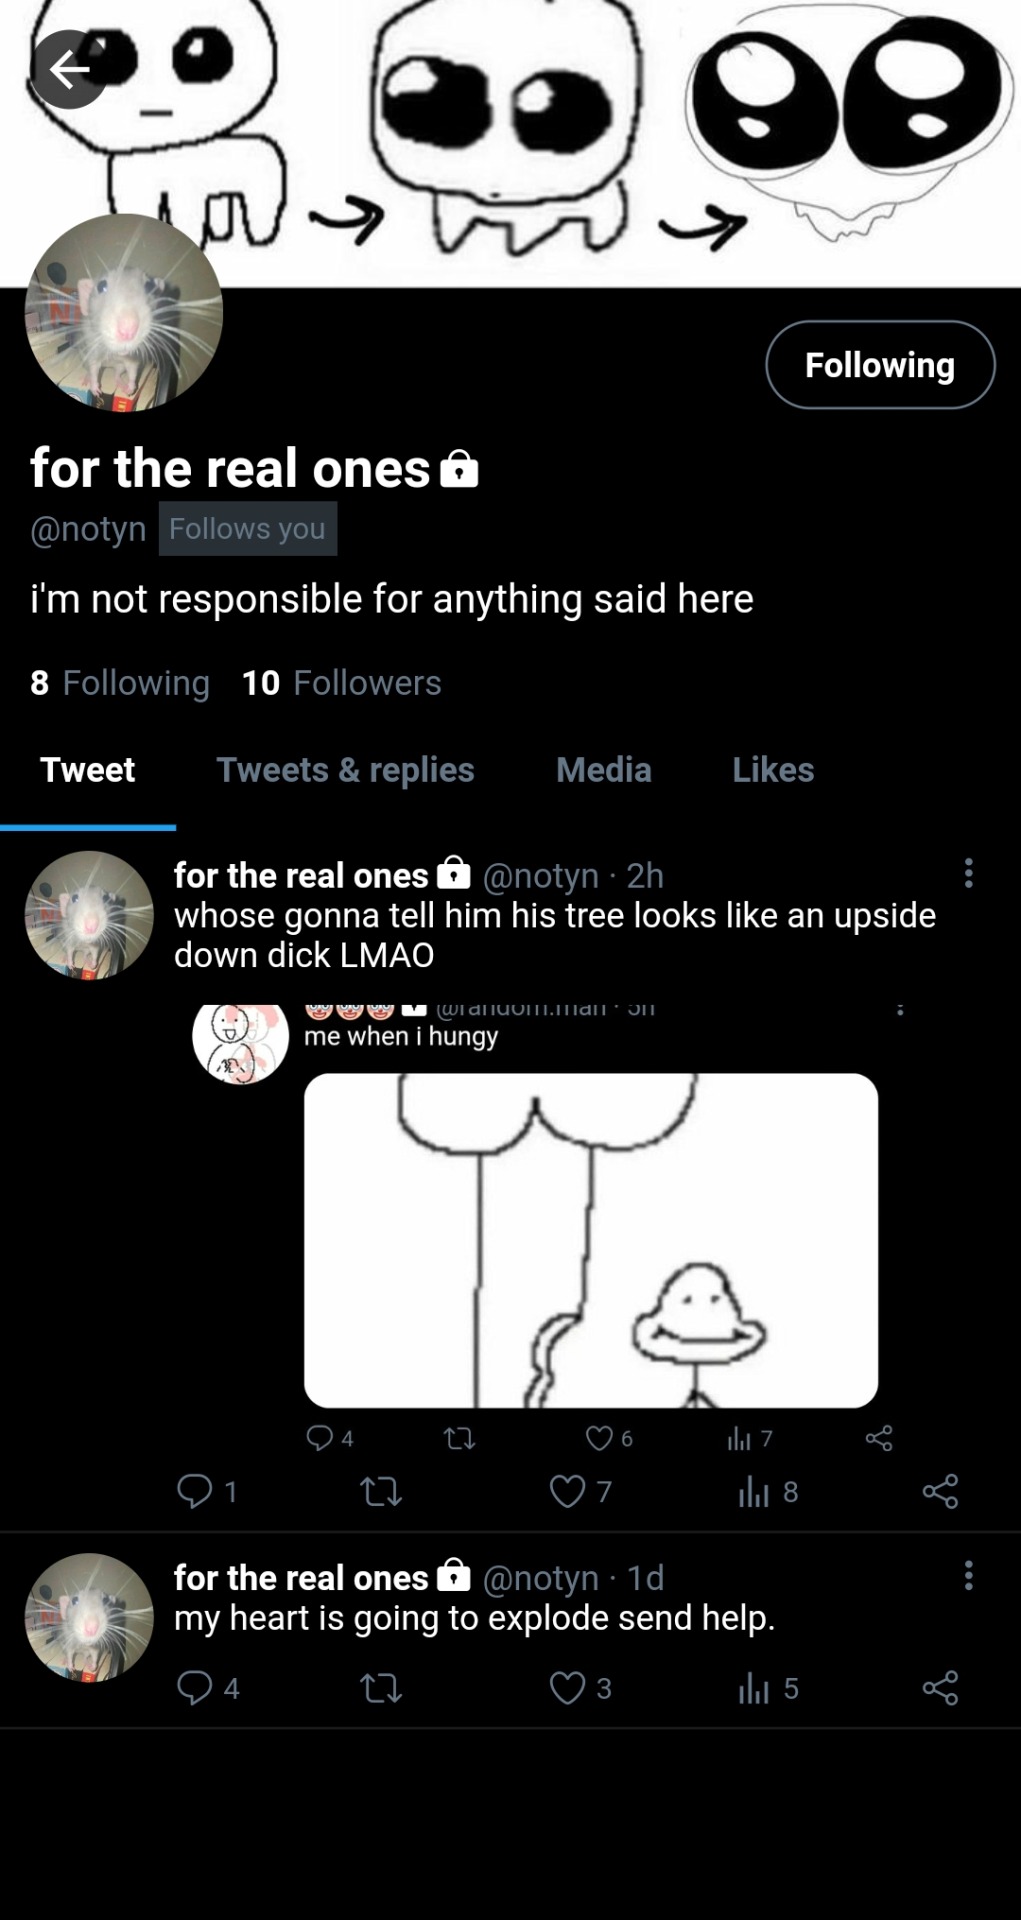Screen dimensions: 1021x1920
Task: Switch to Tweets & replies tab
Action: pos(345,770)
